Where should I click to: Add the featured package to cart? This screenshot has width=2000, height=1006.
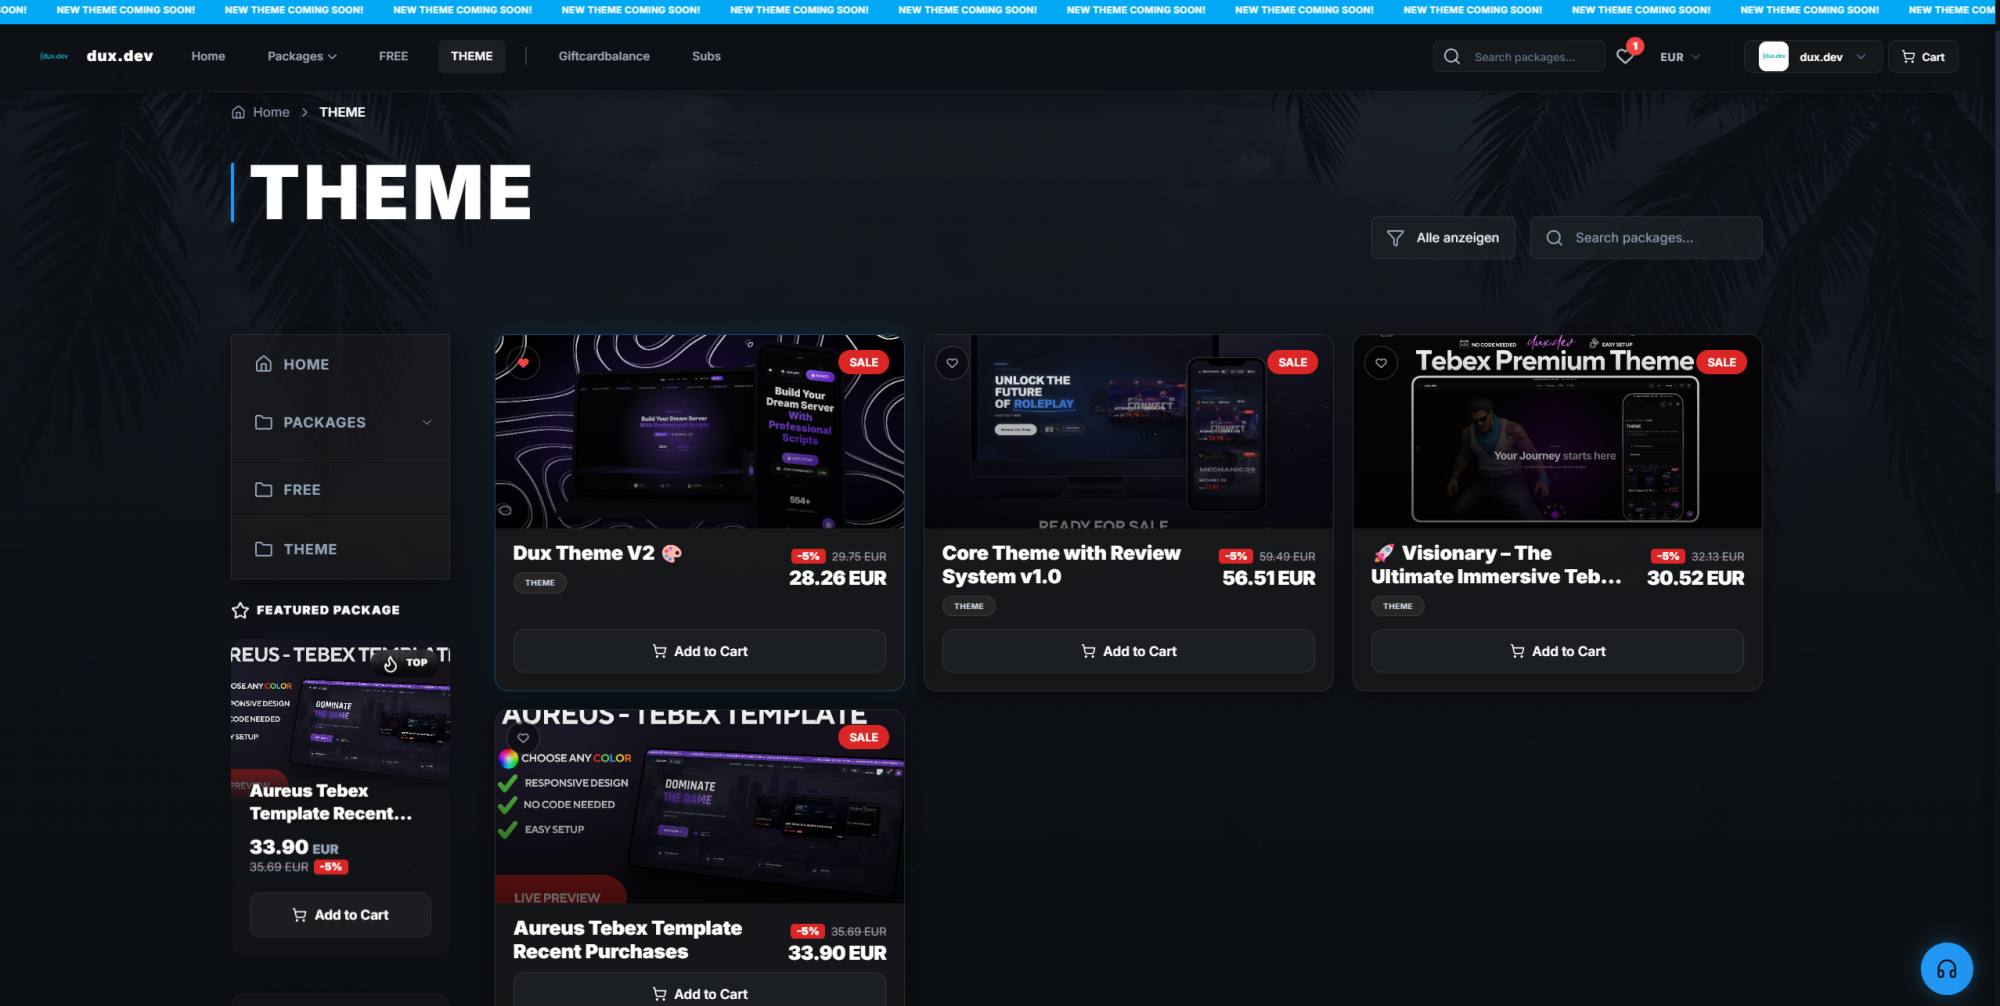(x=340, y=915)
